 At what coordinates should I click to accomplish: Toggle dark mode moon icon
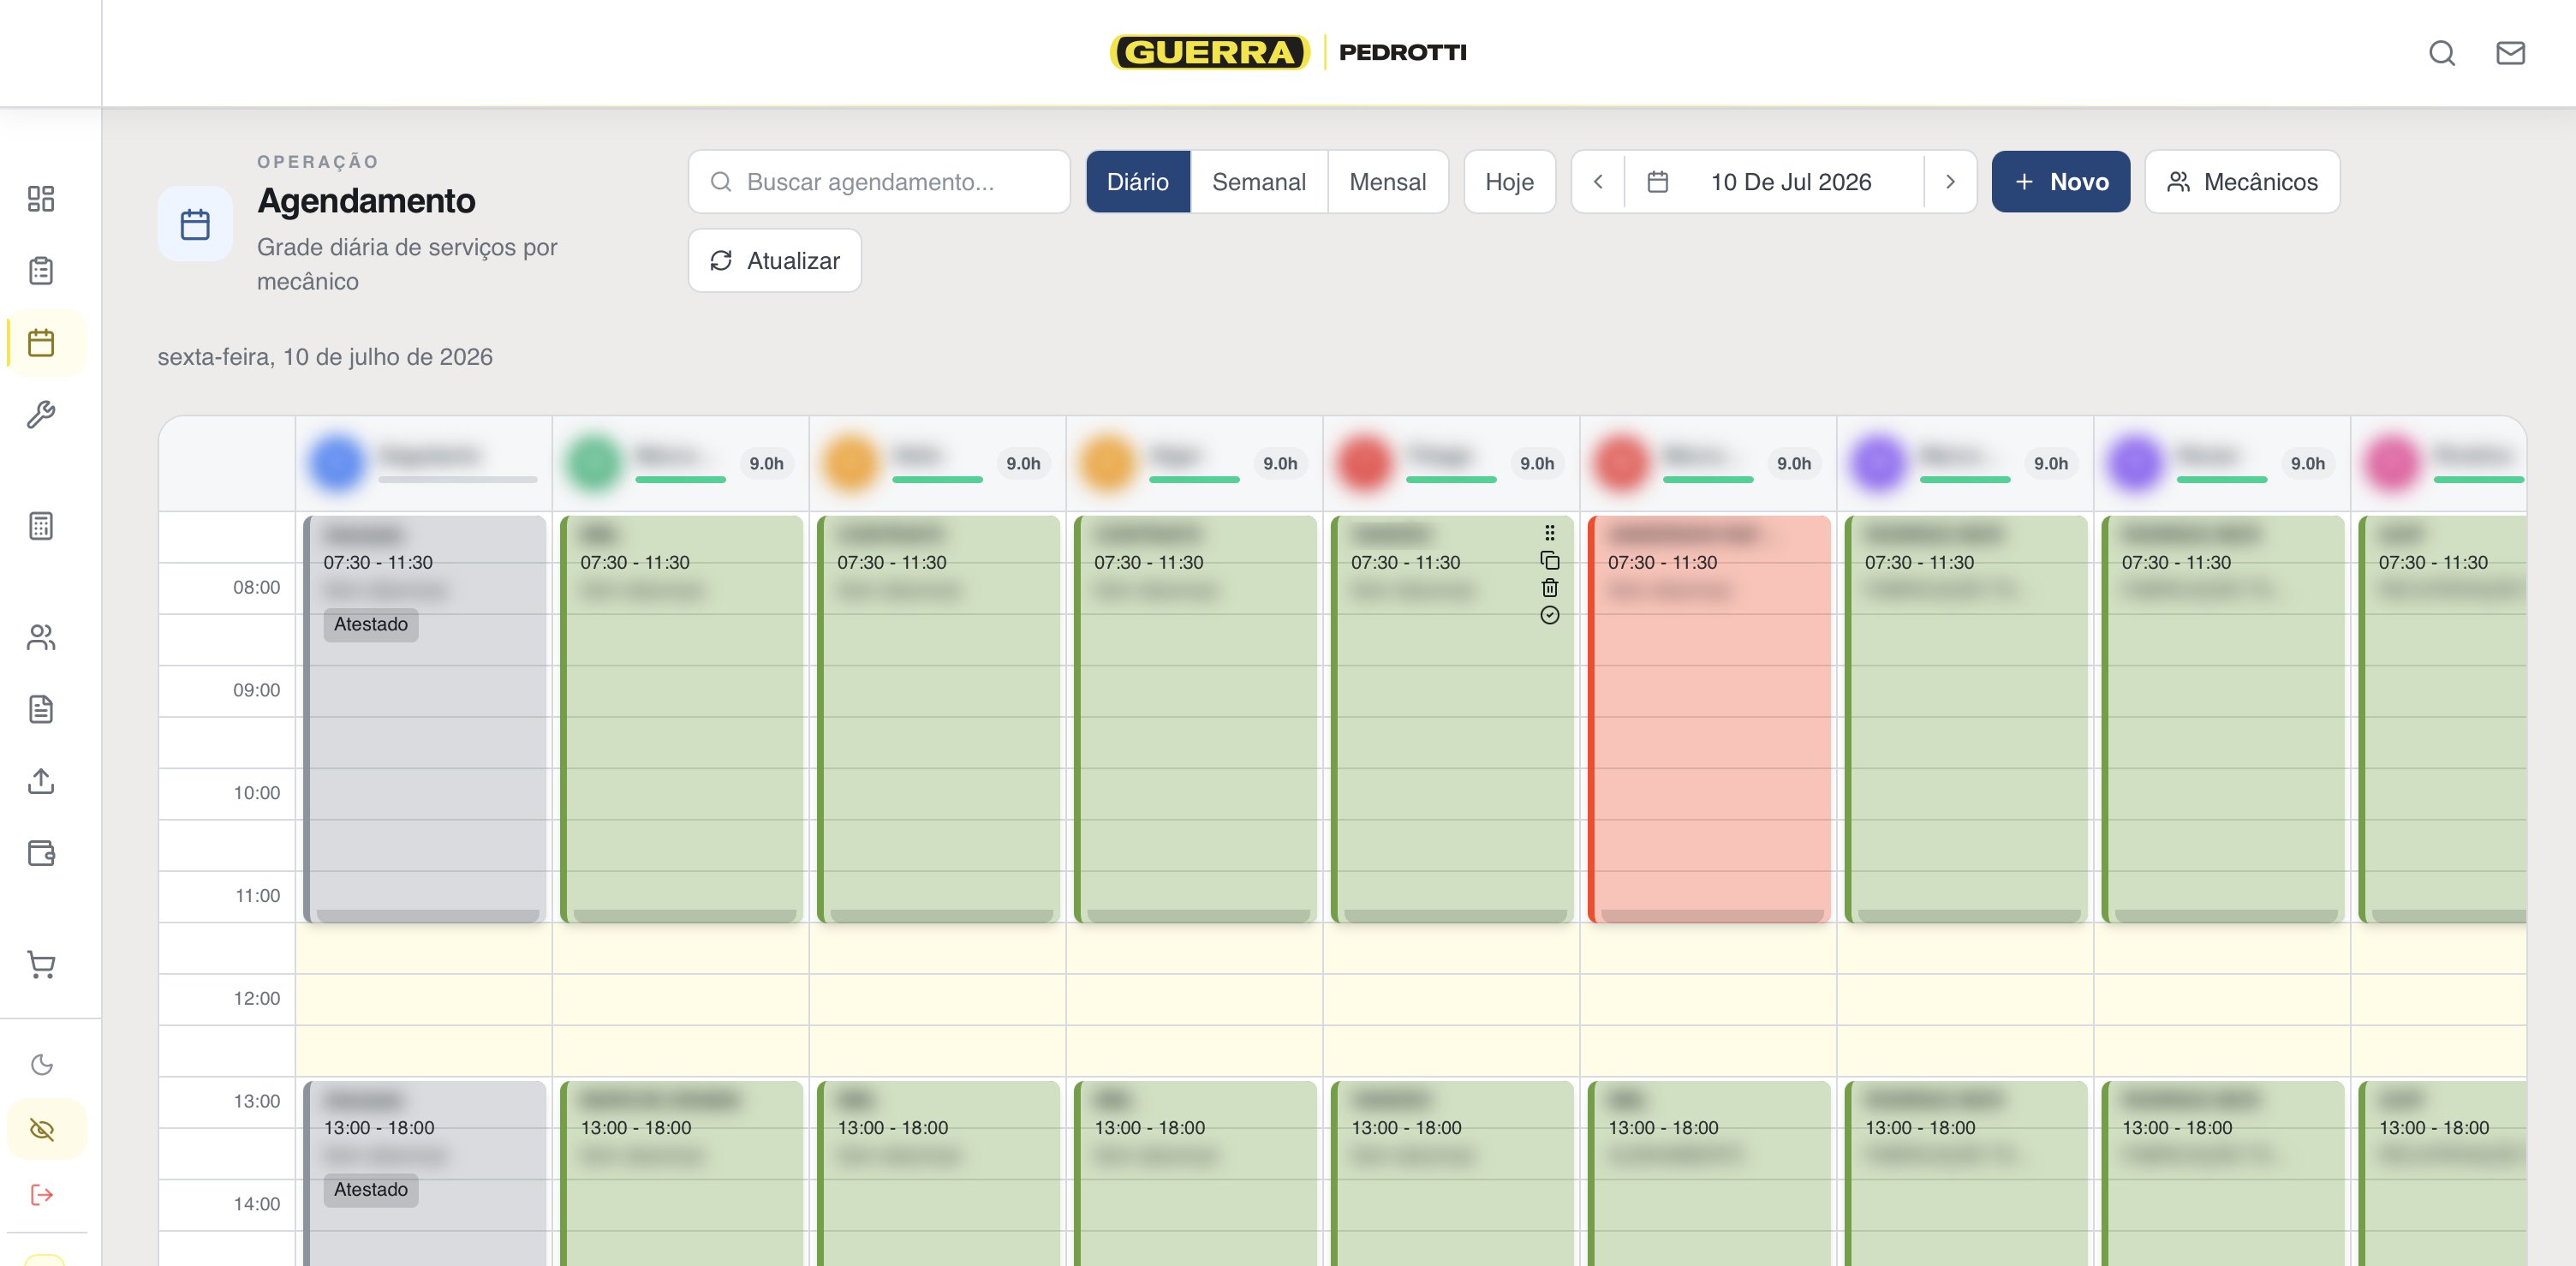click(x=41, y=1064)
